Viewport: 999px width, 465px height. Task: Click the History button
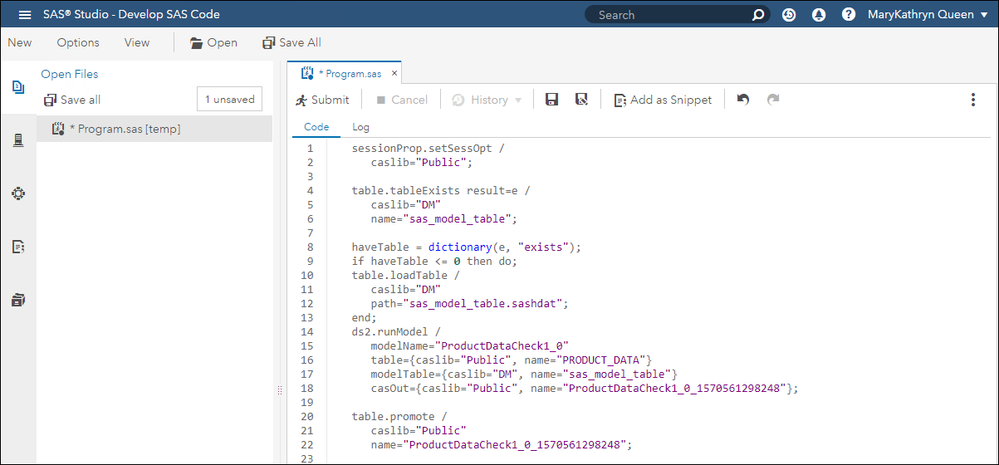[481, 100]
